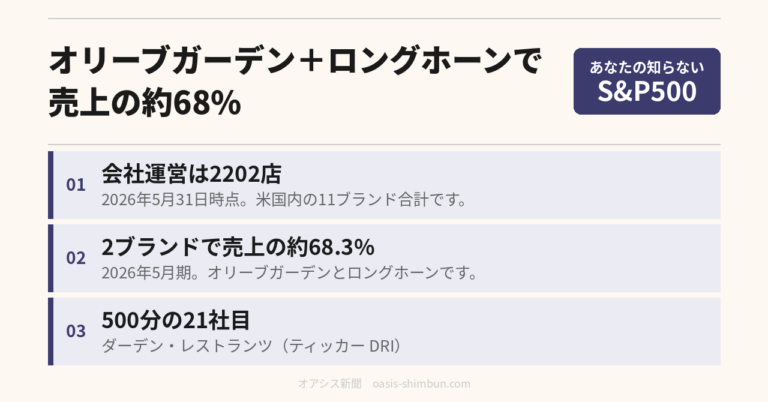Click the heading 2ブランドで売上の約68.3%

pyautogui.click(x=238, y=247)
